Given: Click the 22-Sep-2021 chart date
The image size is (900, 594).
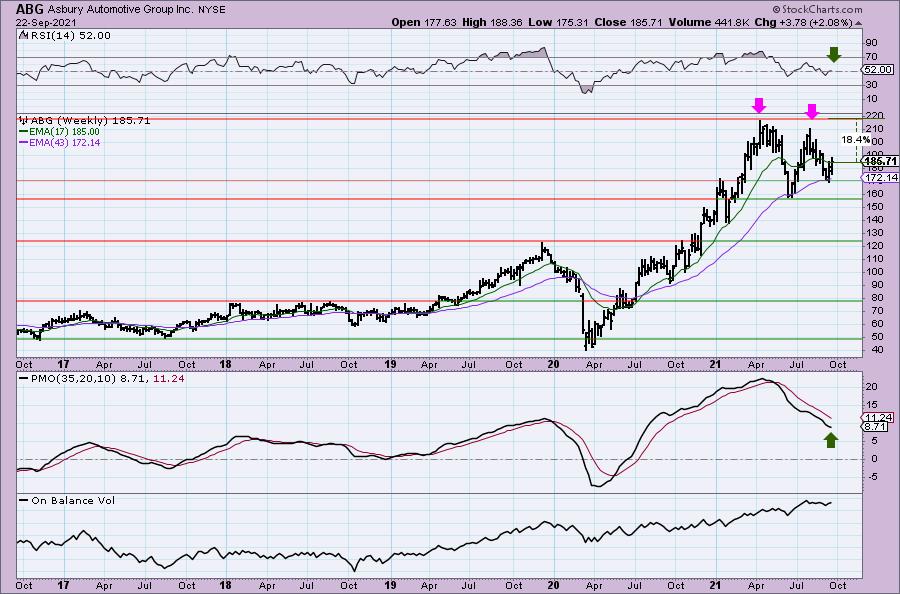Looking at the screenshot, I should [x=44, y=23].
